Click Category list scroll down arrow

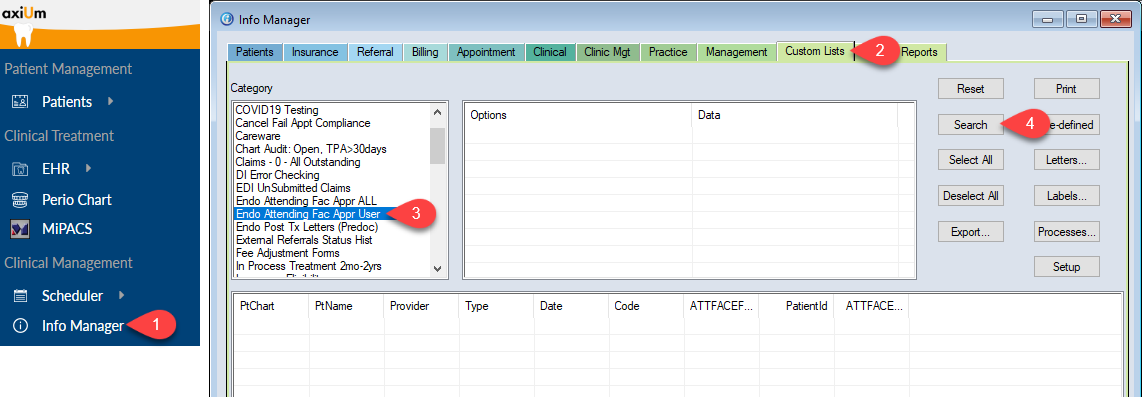coord(437,268)
